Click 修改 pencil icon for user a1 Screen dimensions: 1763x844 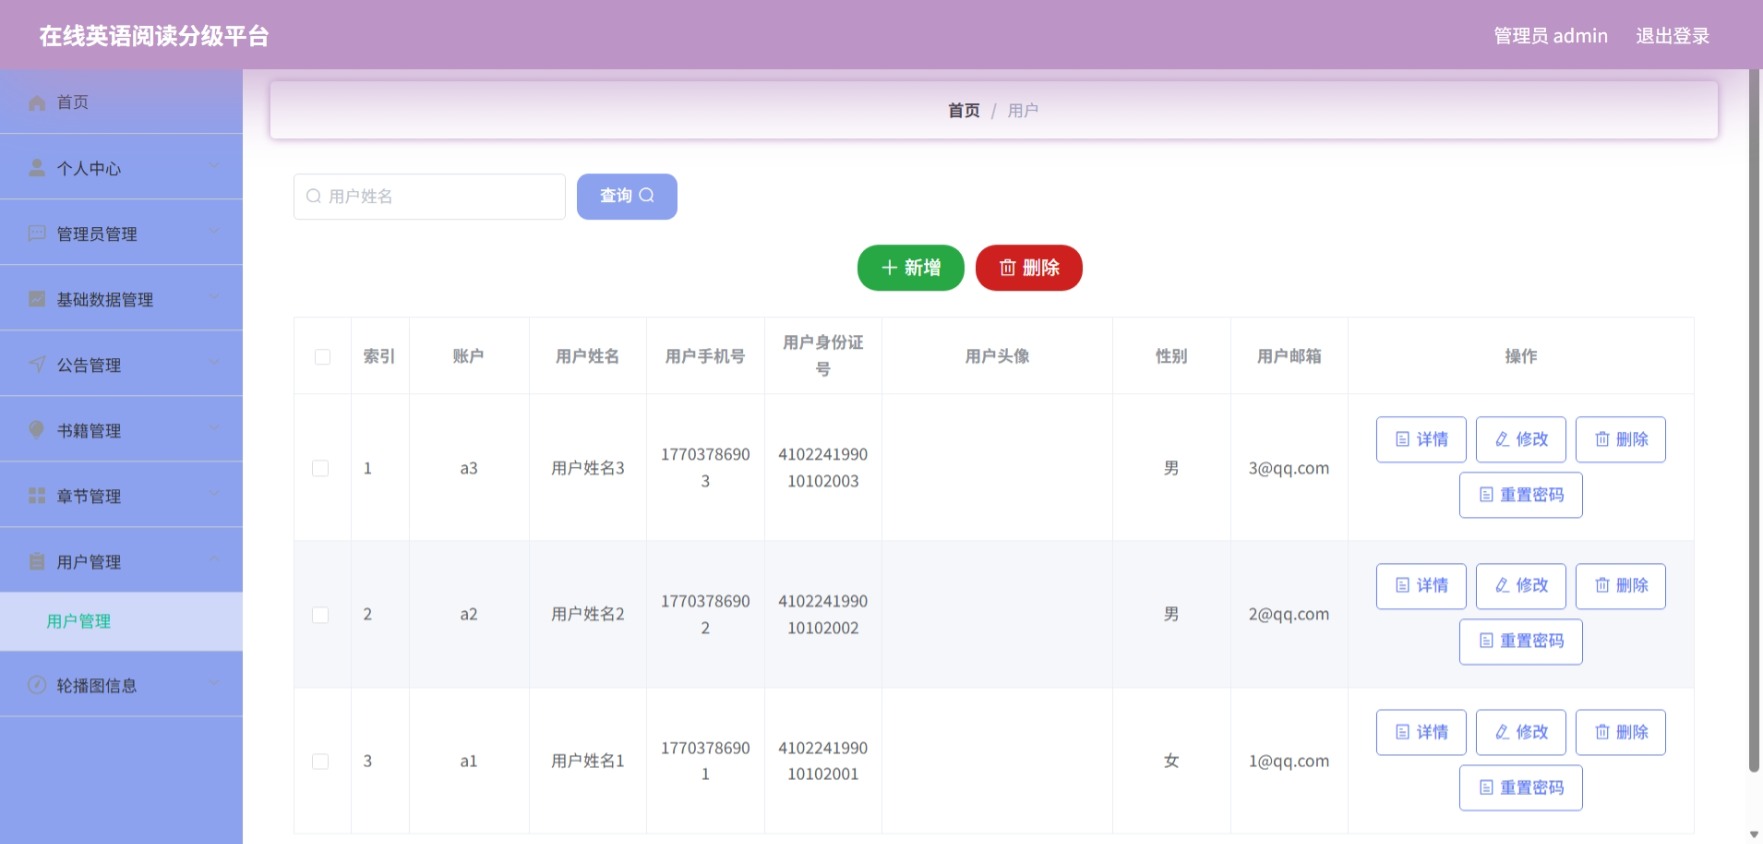click(1502, 732)
